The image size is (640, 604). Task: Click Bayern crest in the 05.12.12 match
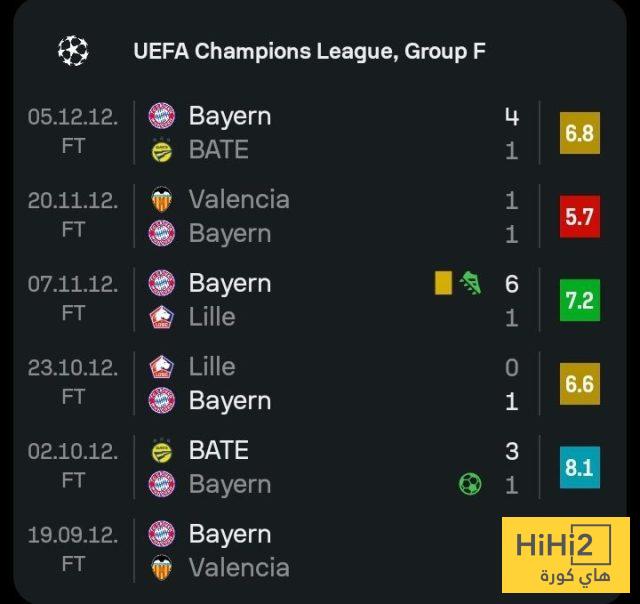coord(161,116)
